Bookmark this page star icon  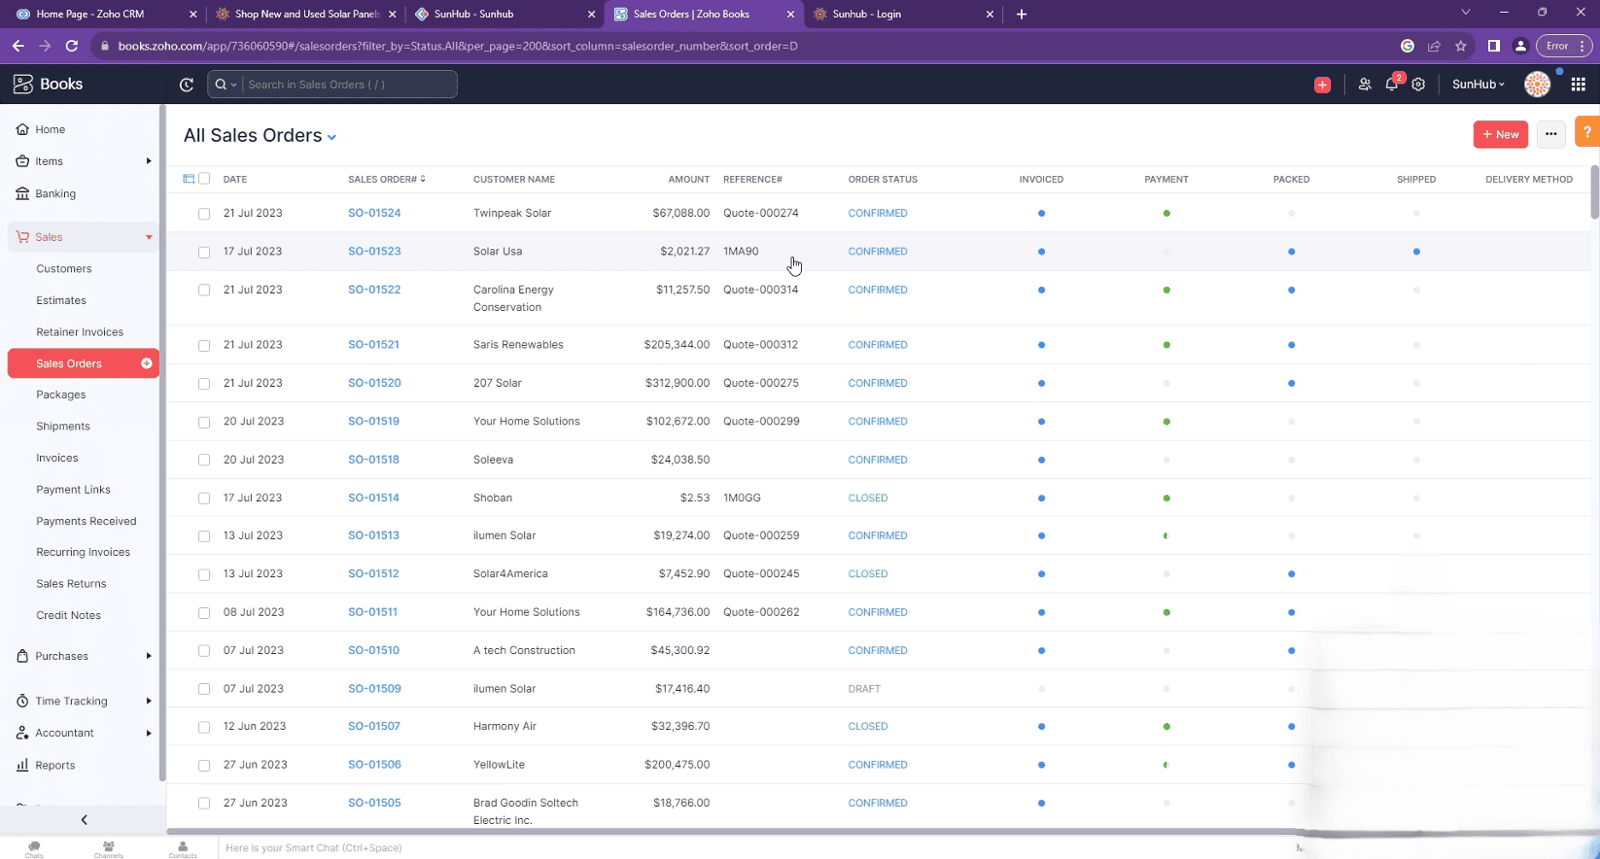click(x=1461, y=46)
